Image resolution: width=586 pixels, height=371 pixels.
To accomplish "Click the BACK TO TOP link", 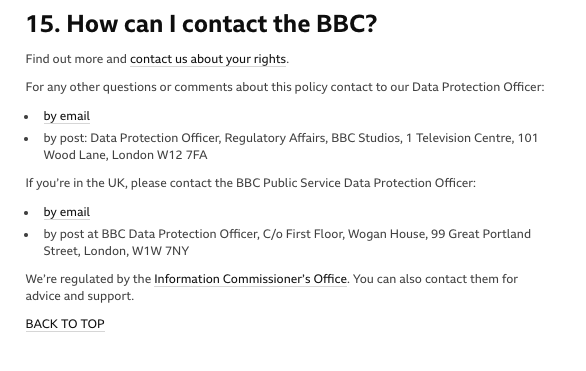I will [x=65, y=324].
